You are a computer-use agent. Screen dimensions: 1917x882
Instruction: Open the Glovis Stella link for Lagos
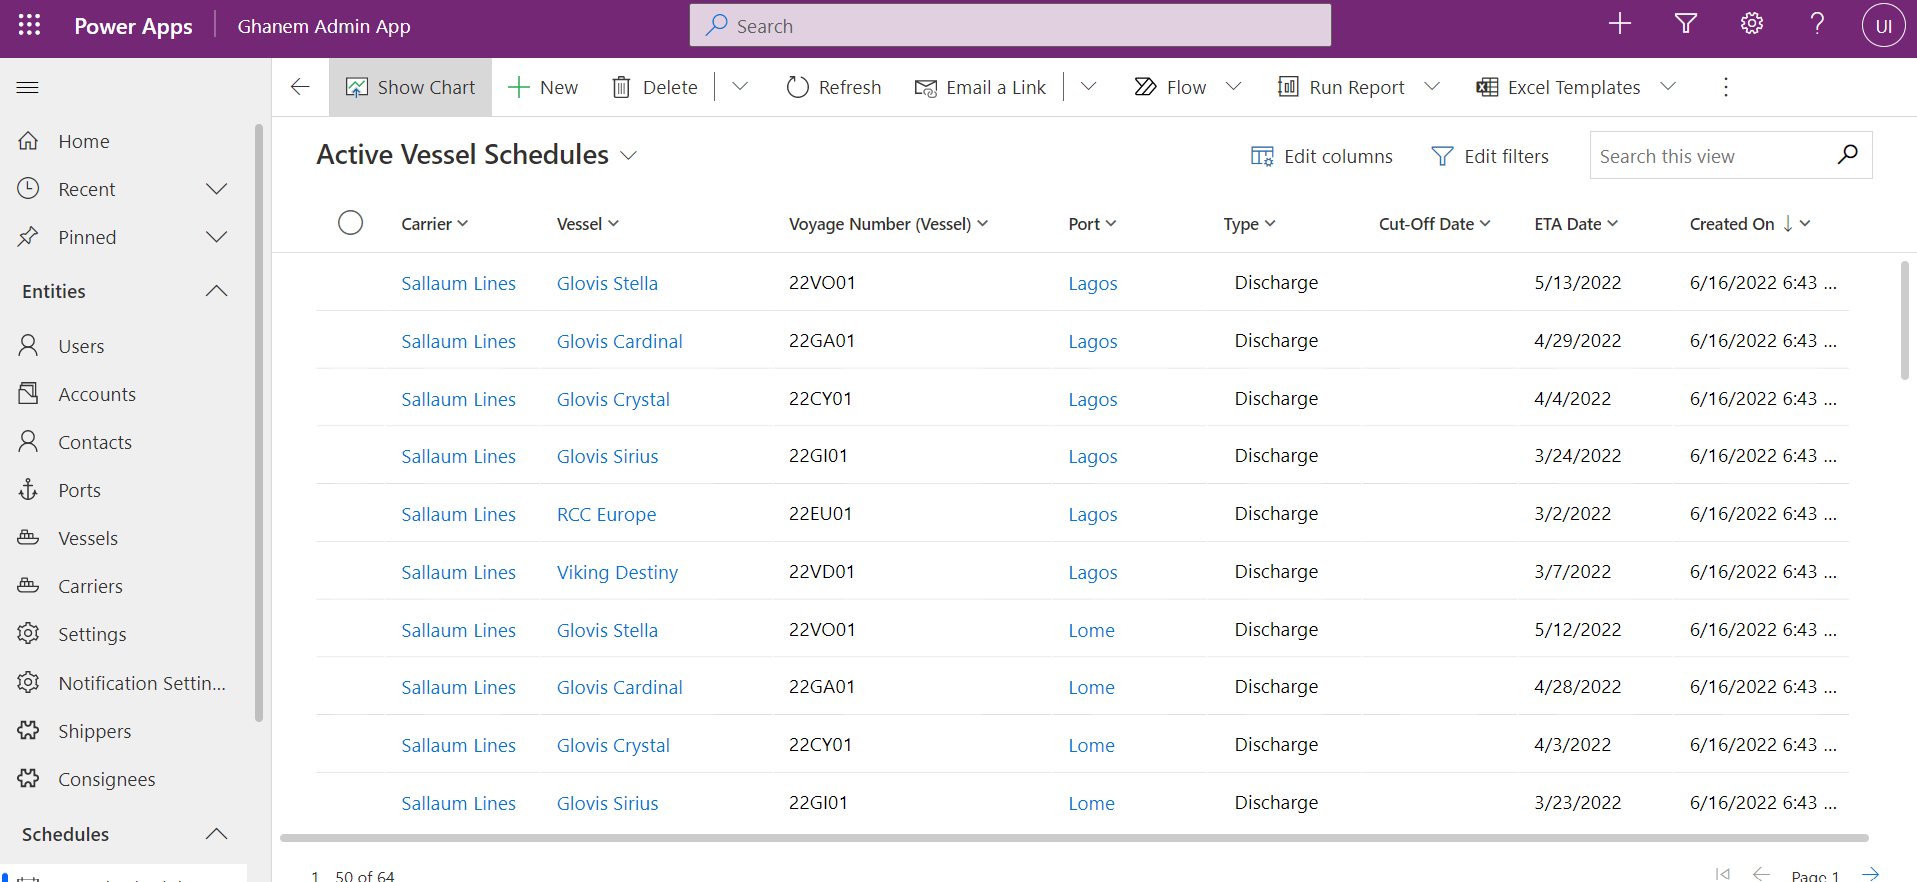tap(607, 283)
